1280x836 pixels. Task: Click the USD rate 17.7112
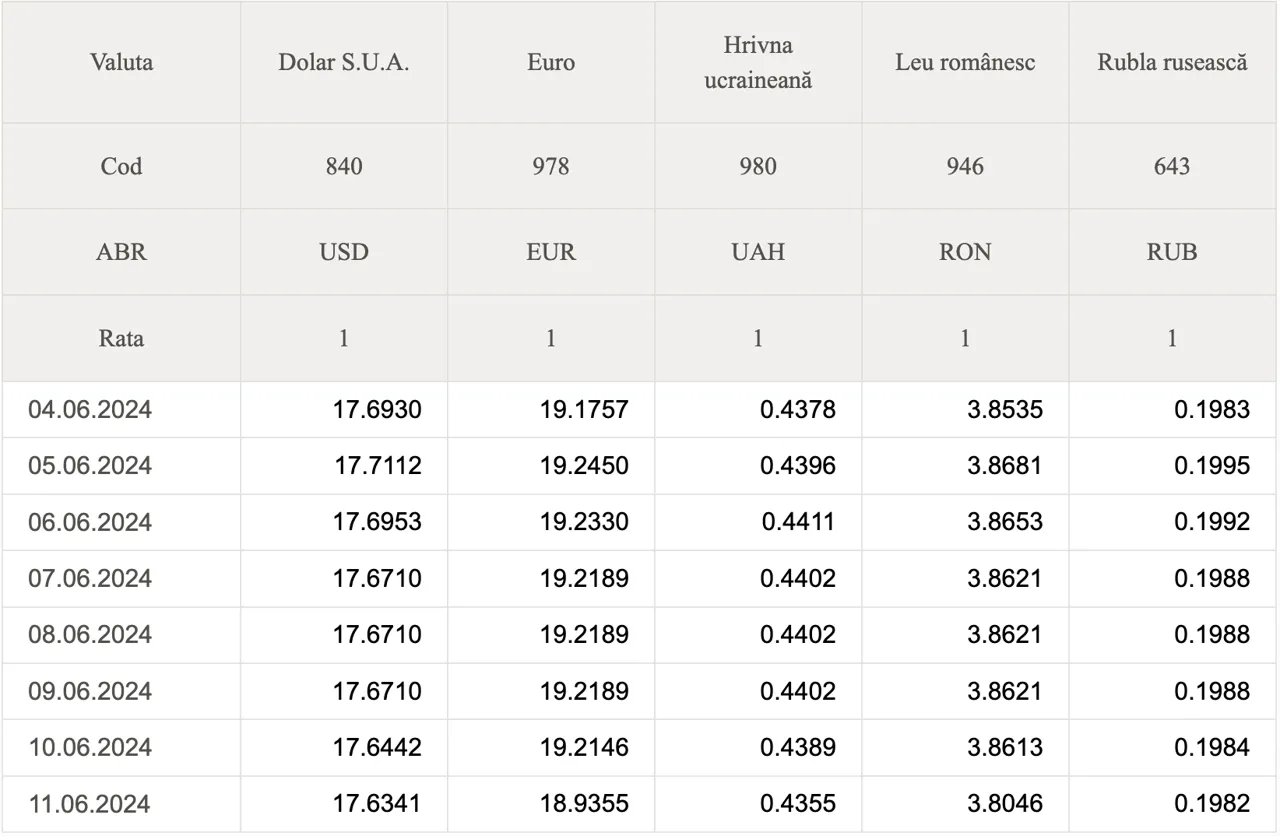point(378,466)
